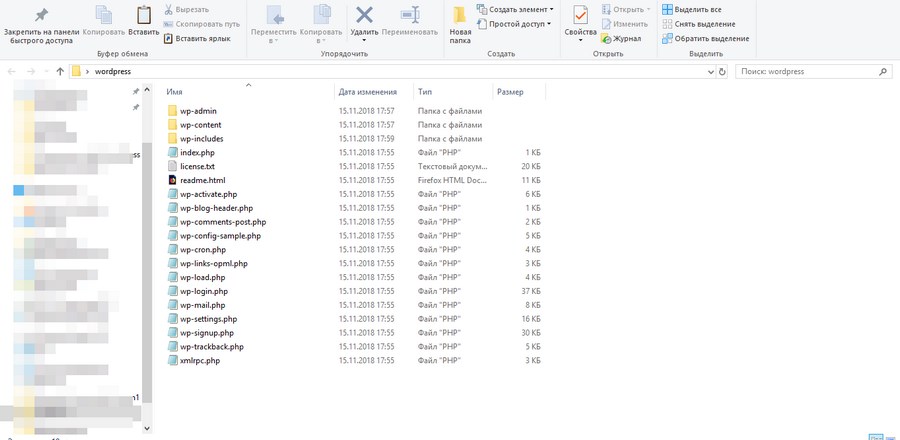Viewport: 900px width, 440px height.
Task: Select the wp-content folder
Action: (x=201, y=125)
